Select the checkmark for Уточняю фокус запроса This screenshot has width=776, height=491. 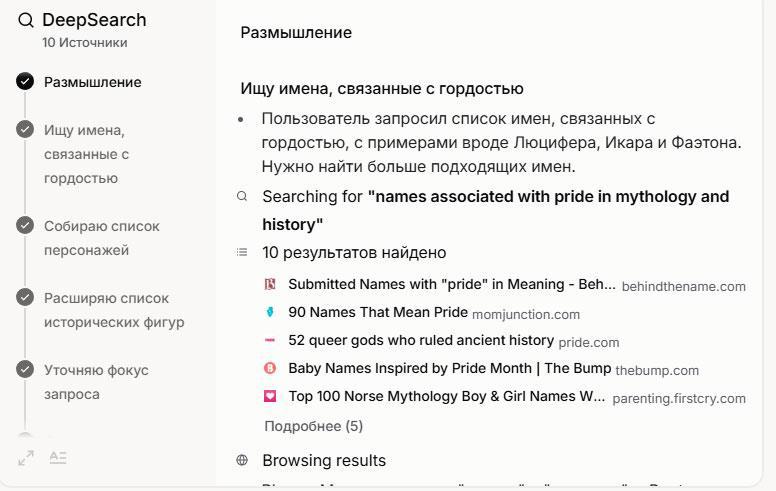click(x=25, y=370)
